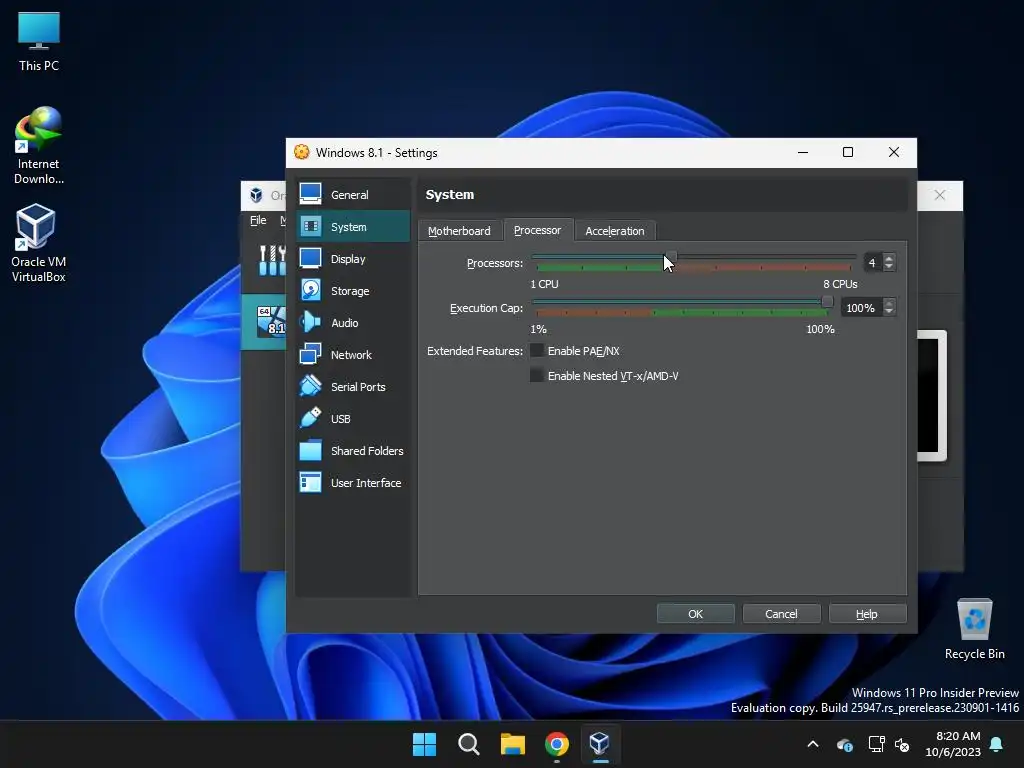The width and height of the screenshot is (1024, 768).
Task: Click the OneDrive cloud tray icon
Action: 844,744
